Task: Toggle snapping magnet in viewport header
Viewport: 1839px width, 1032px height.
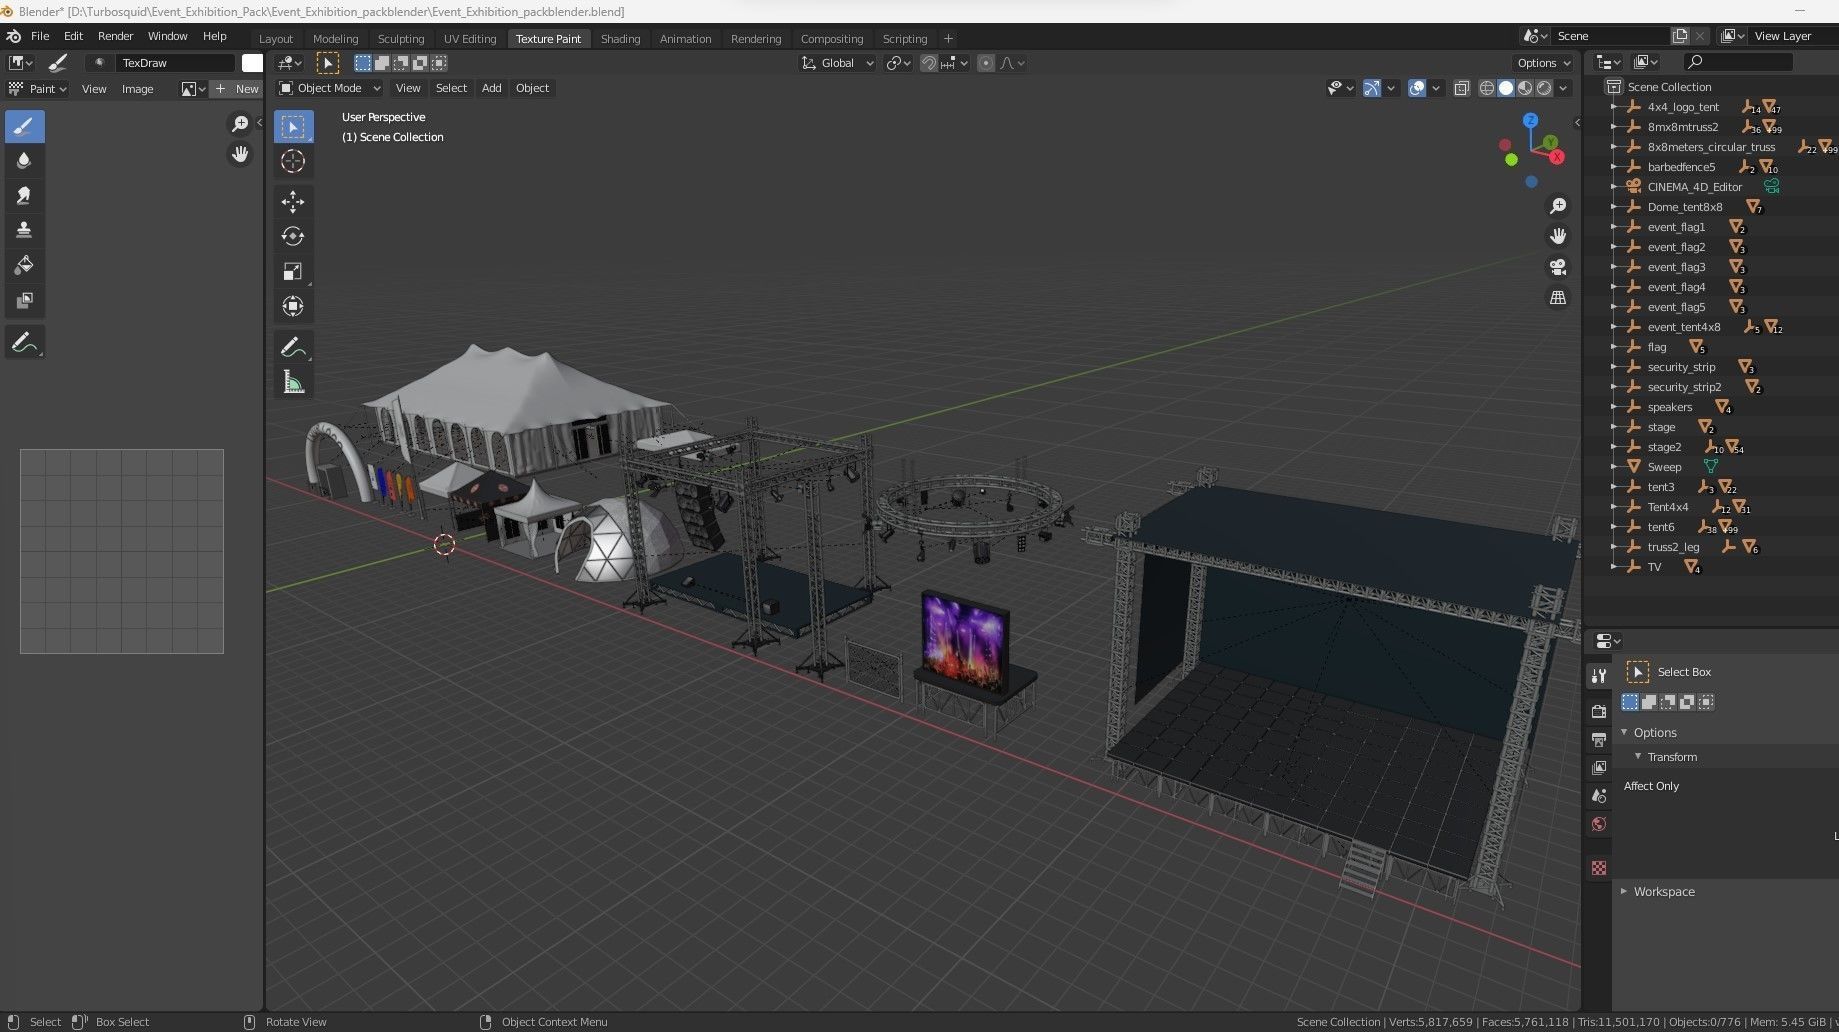Action: click(x=929, y=63)
